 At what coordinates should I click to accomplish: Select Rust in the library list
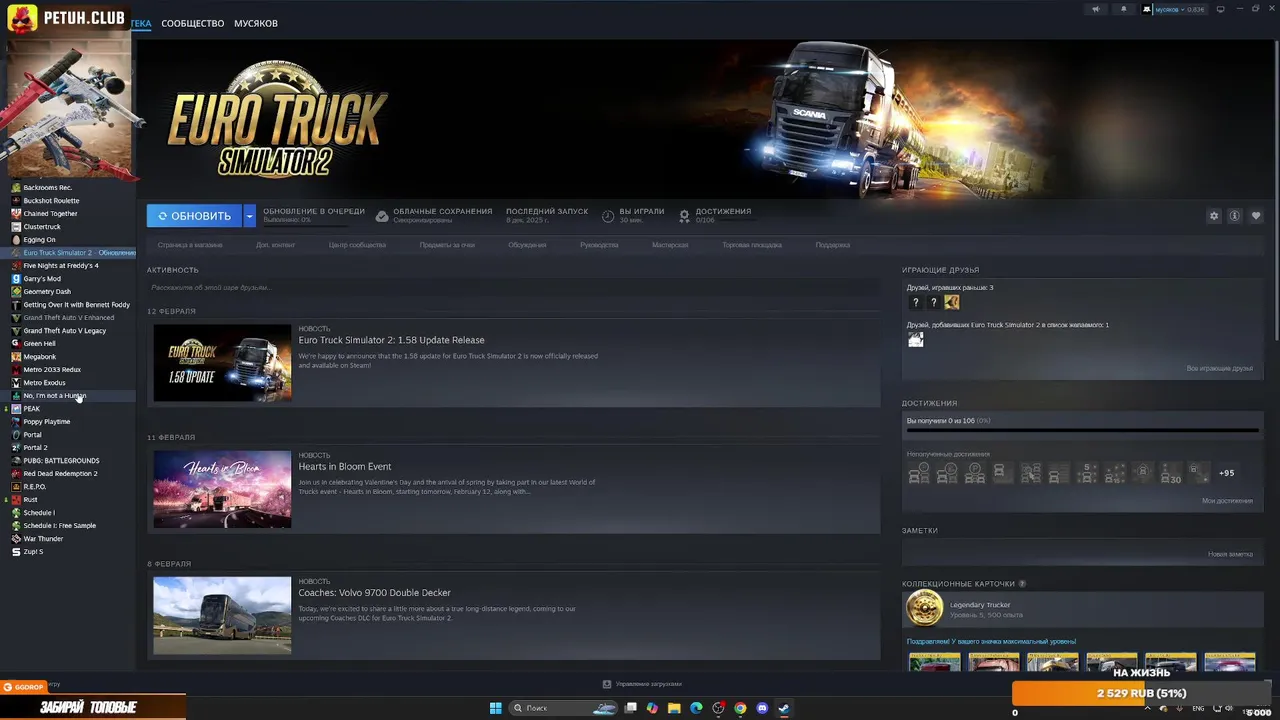31,500
